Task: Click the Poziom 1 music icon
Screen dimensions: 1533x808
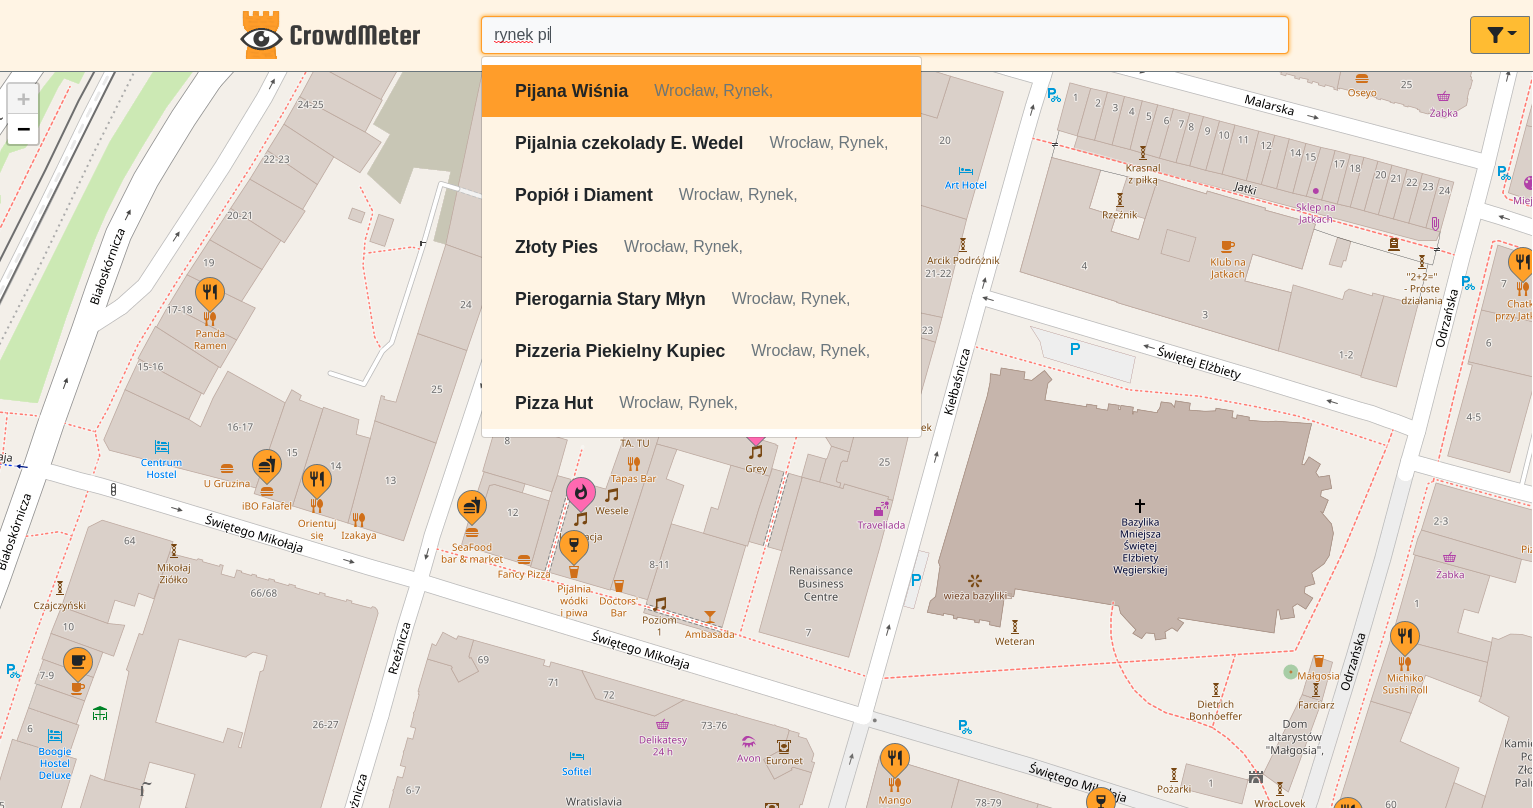Action: pos(660,604)
